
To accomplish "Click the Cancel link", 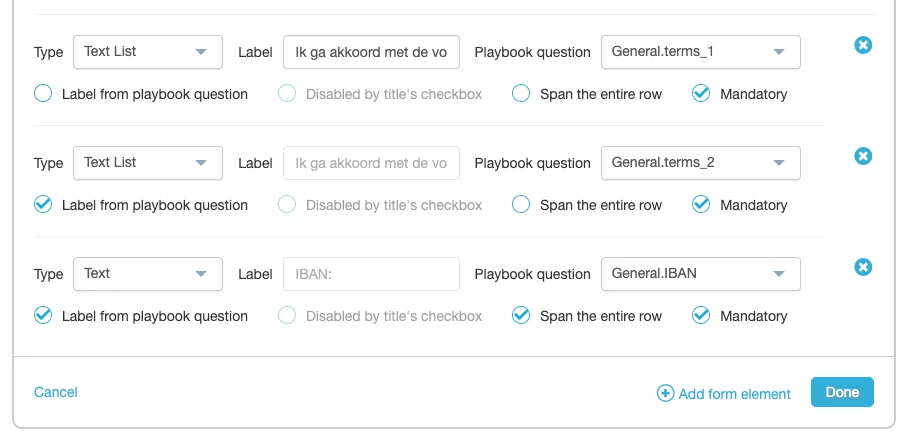I will point(56,392).
